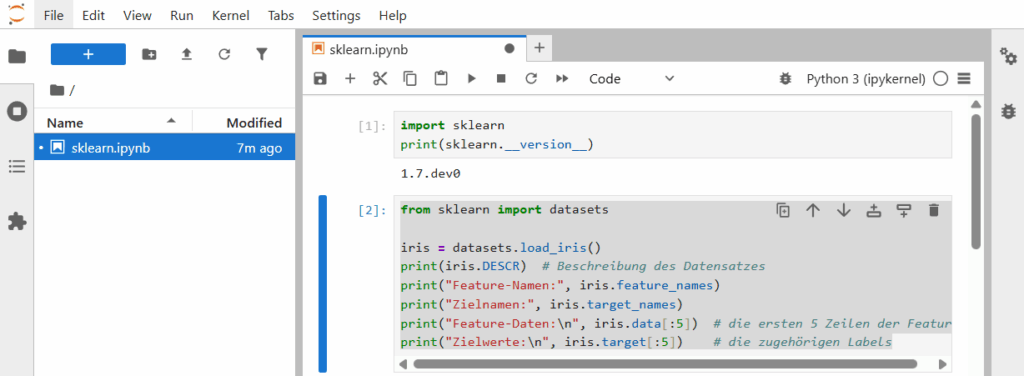This screenshot has height=376, width=1024.
Task: Click the blue New Launcher plus button
Action: 88,54
